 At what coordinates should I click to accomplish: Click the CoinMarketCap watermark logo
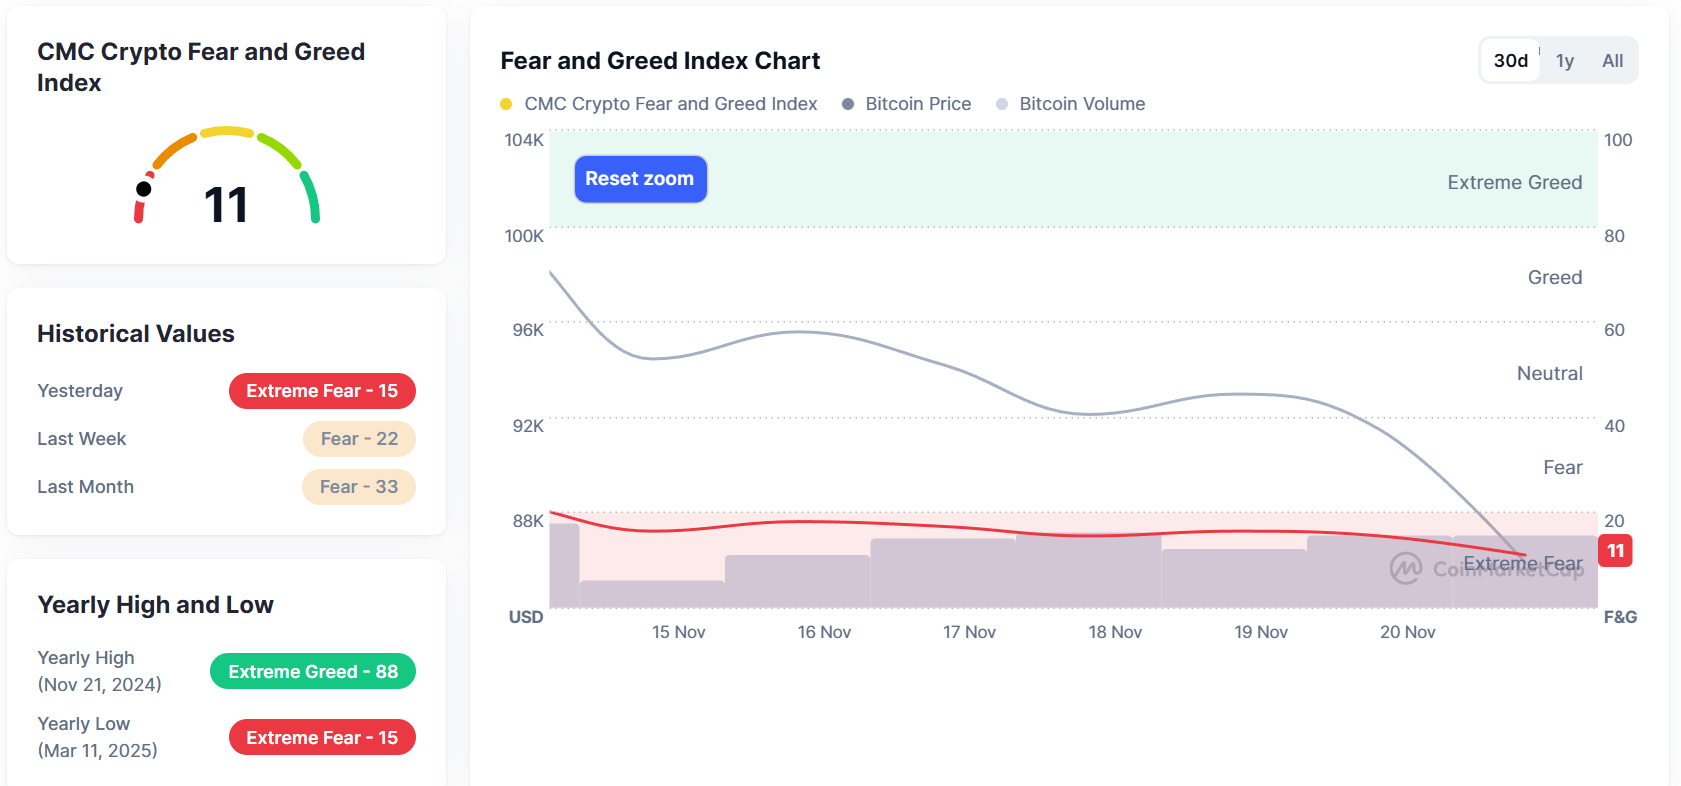(x=1406, y=568)
